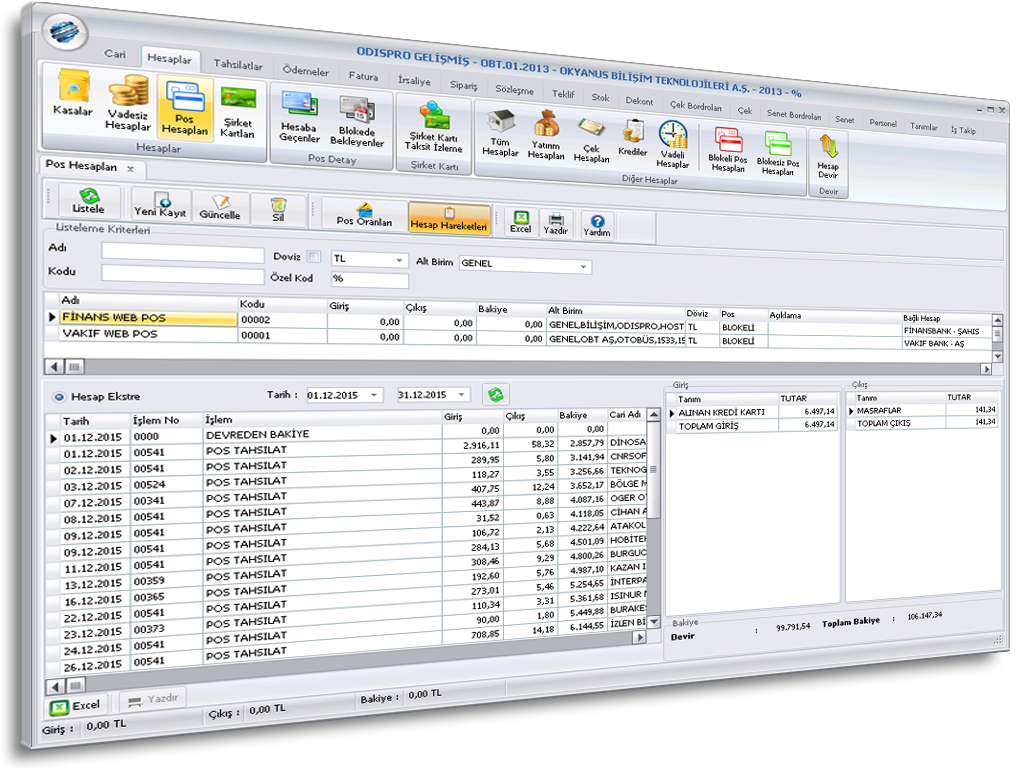1024x768 pixels.
Task: Open Pos Oranları toolbar button
Action: click(364, 215)
